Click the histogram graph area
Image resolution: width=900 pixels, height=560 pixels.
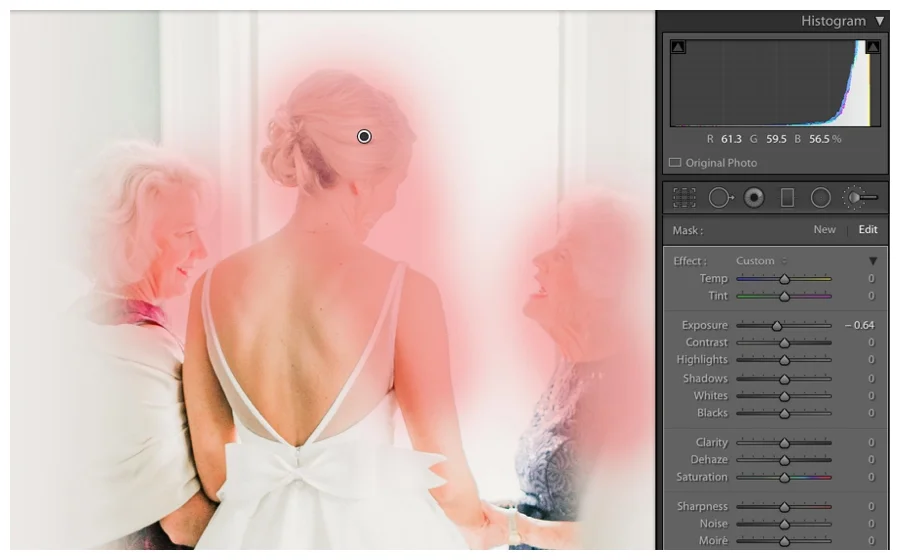coord(775,83)
